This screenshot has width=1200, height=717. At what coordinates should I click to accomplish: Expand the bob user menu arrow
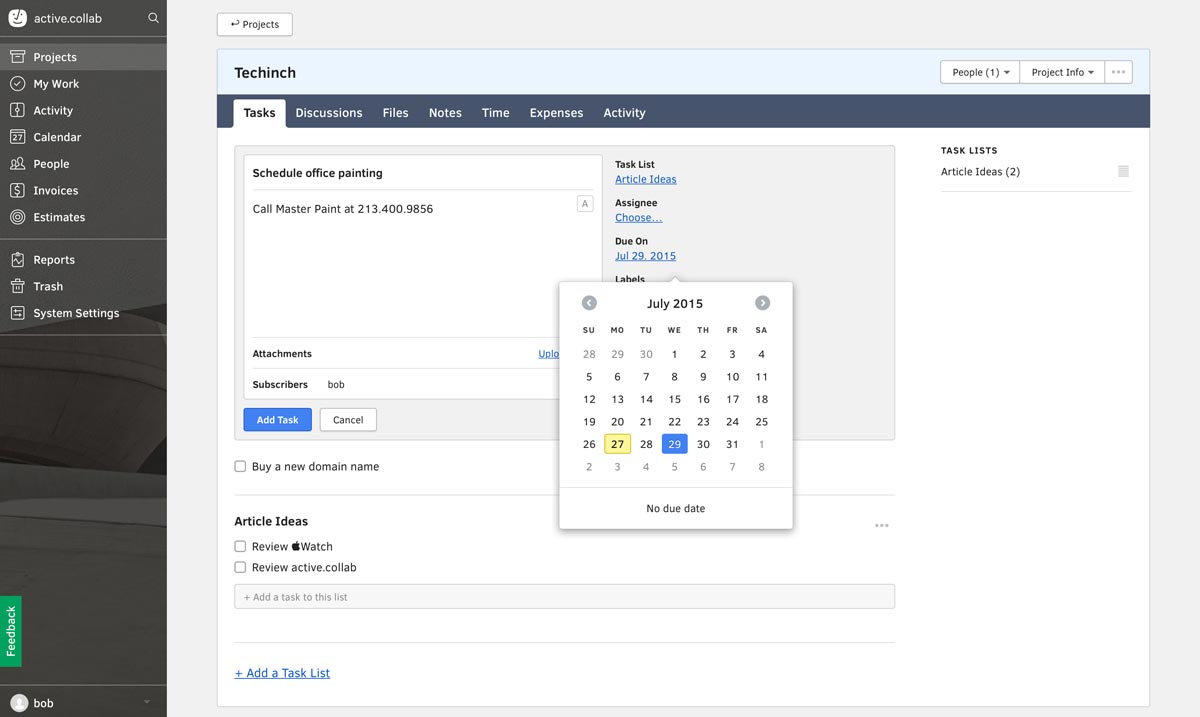pyautogui.click(x=148, y=703)
